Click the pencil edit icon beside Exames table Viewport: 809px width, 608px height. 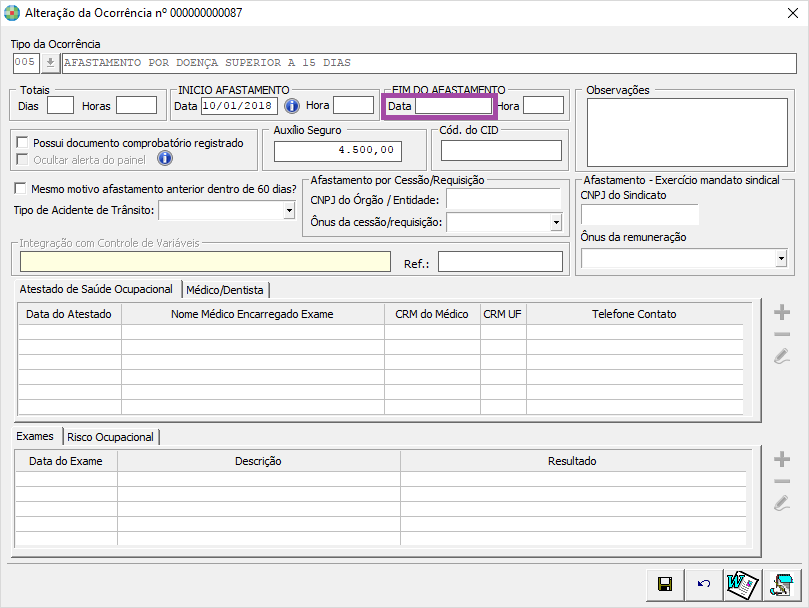tap(782, 503)
